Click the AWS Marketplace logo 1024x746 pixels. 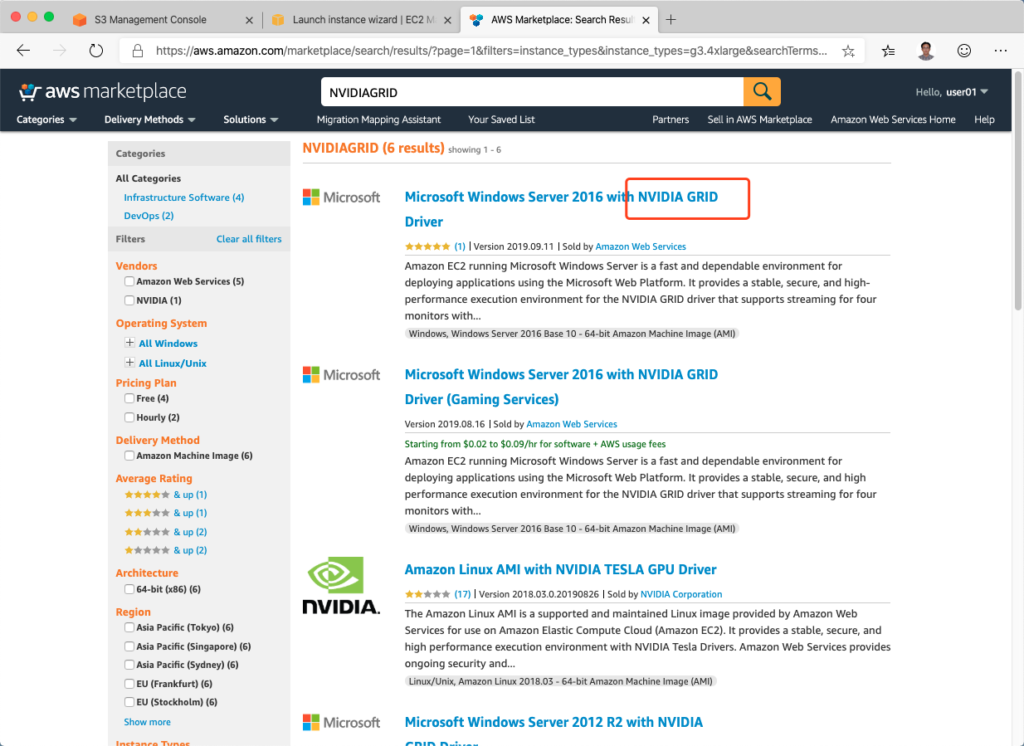point(103,92)
